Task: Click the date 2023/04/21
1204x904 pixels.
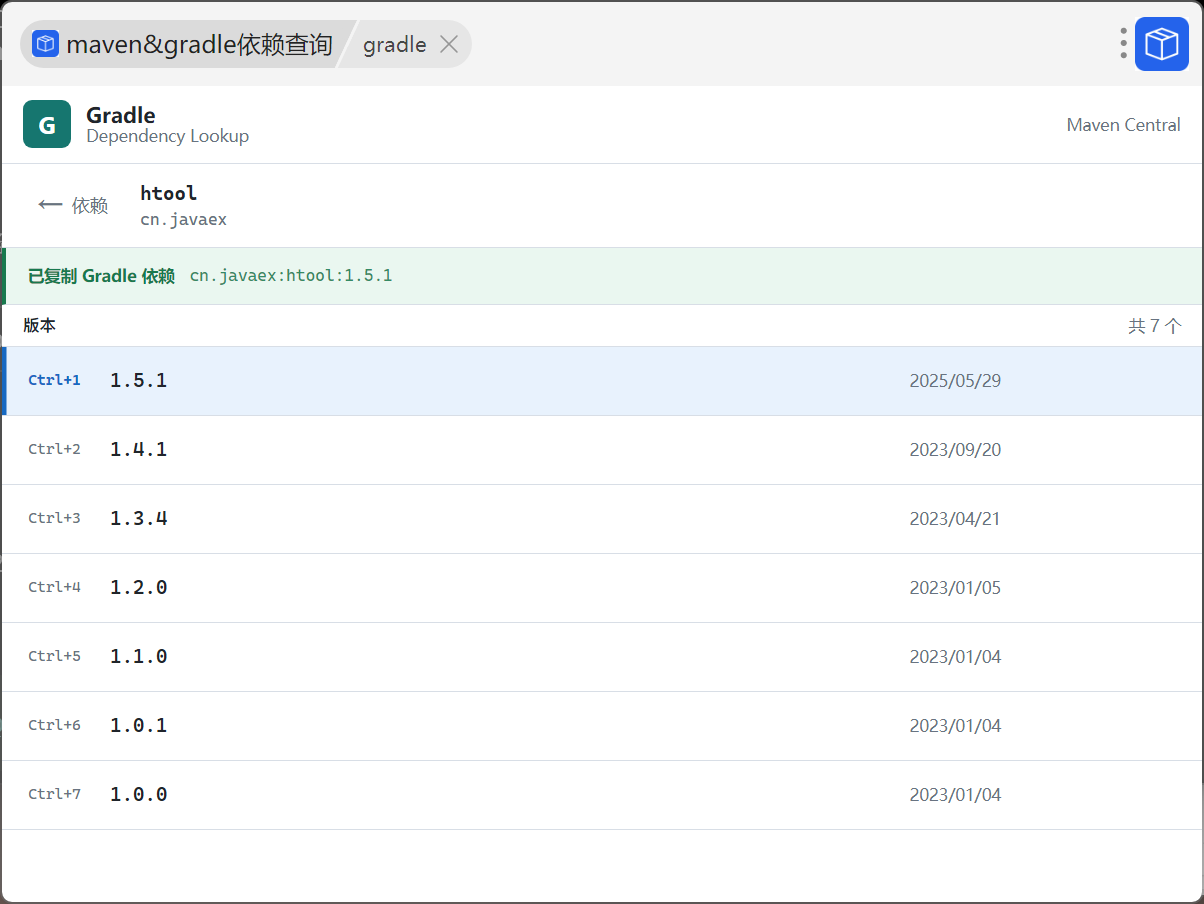Action: click(955, 519)
